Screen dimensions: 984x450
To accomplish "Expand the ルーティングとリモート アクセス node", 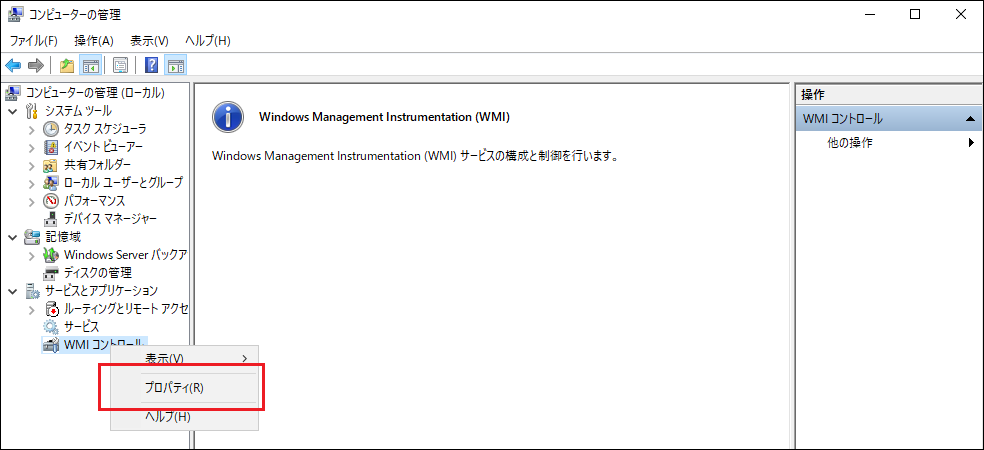I will [32, 309].
